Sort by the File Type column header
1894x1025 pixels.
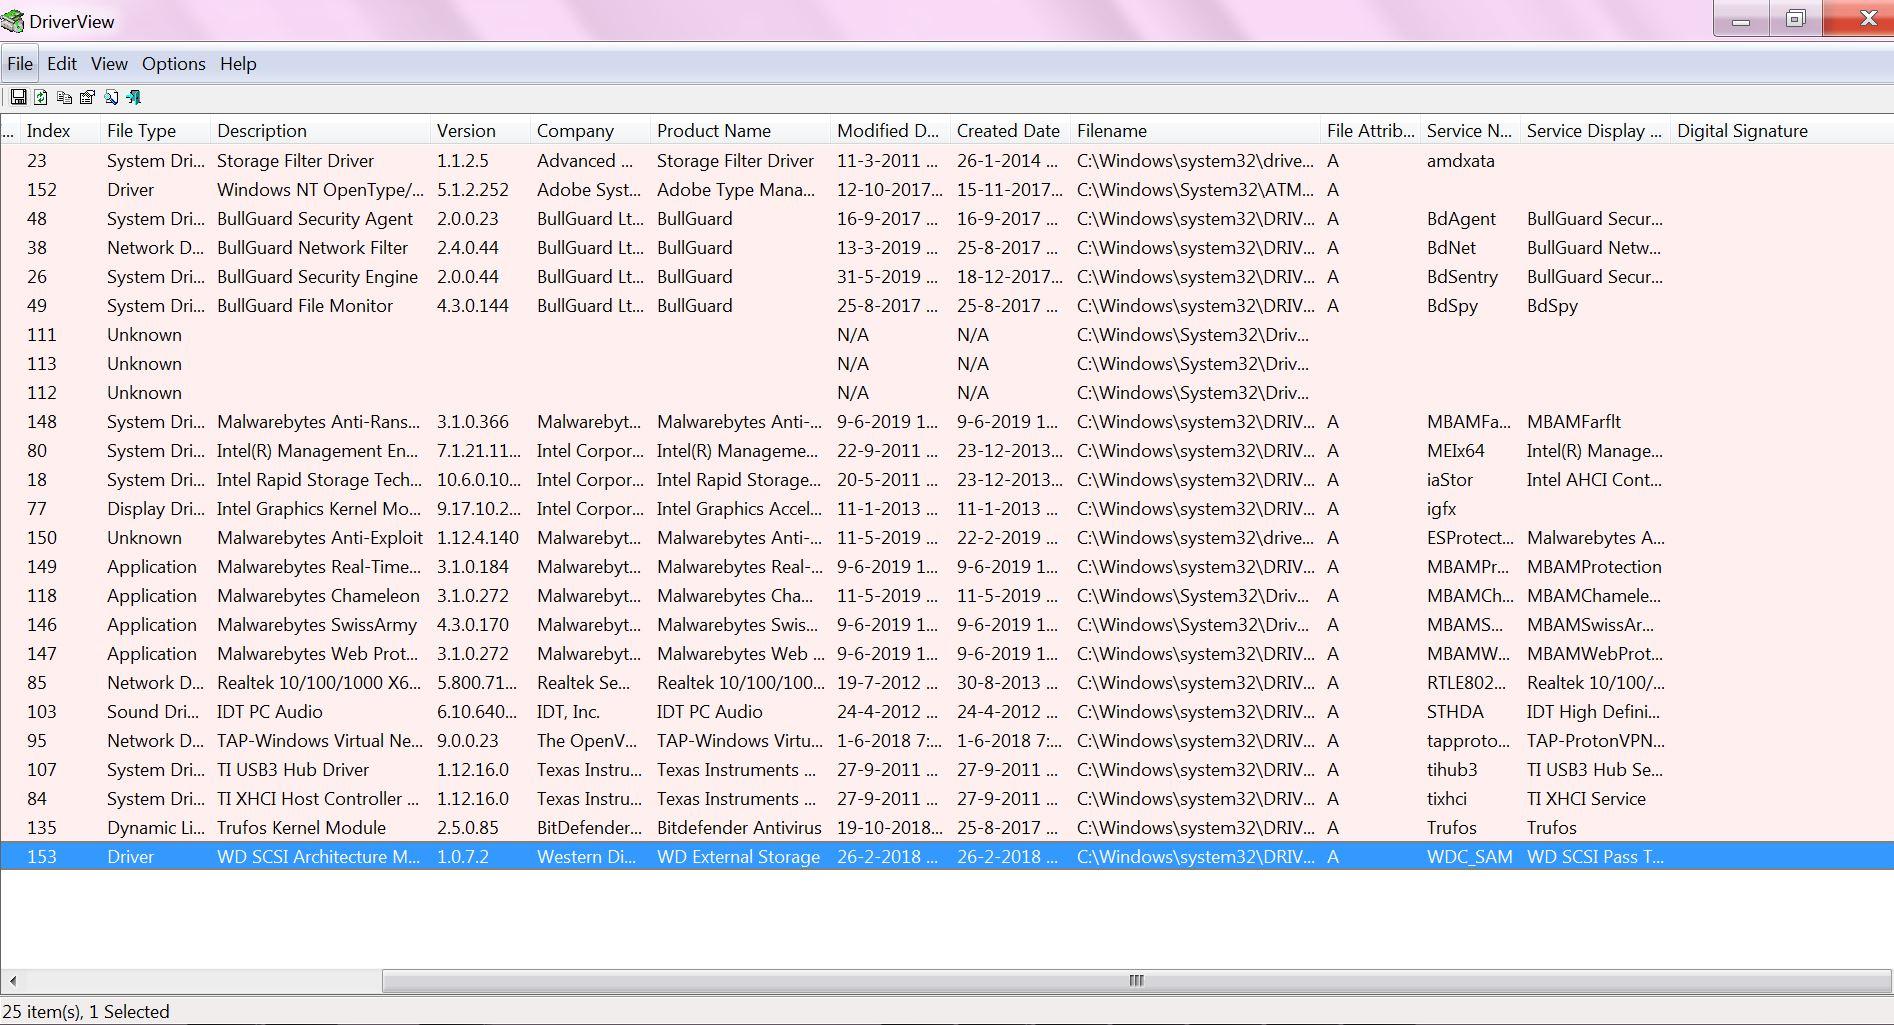(x=155, y=131)
